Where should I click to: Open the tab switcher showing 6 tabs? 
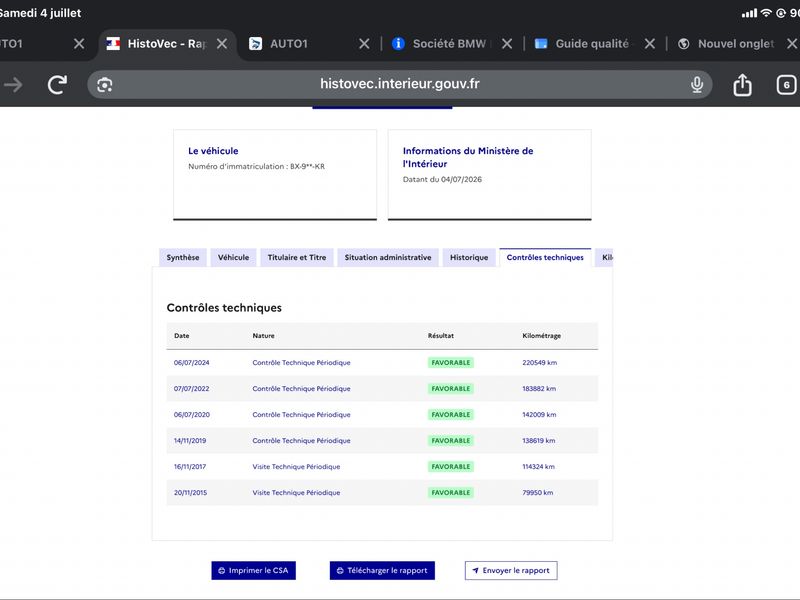click(x=786, y=85)
